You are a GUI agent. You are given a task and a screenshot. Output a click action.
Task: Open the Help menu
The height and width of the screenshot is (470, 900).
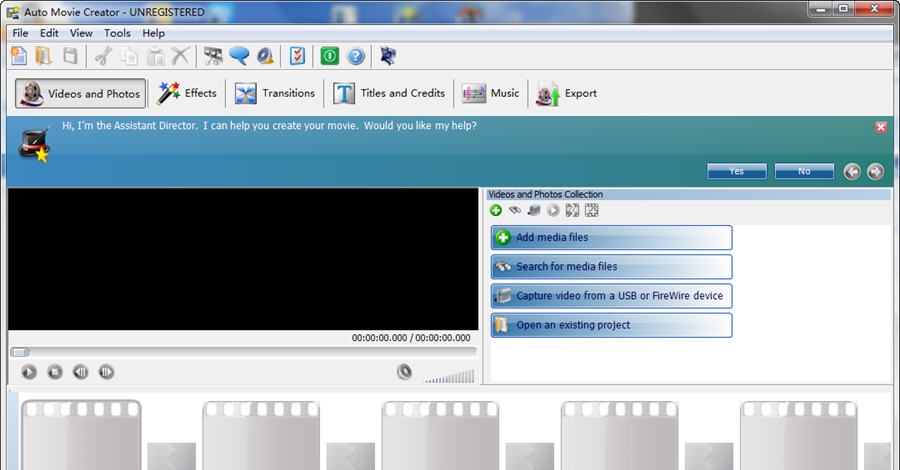pyautogui.click(x=153, y=33)
